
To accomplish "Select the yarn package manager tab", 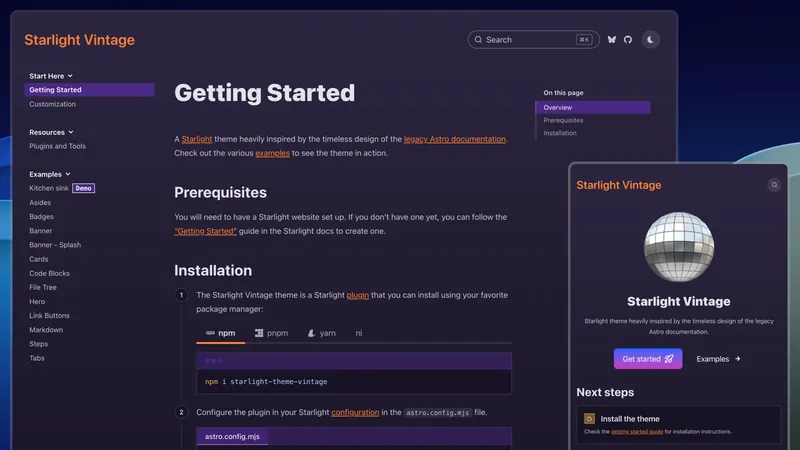I will (x=321, y=332).
